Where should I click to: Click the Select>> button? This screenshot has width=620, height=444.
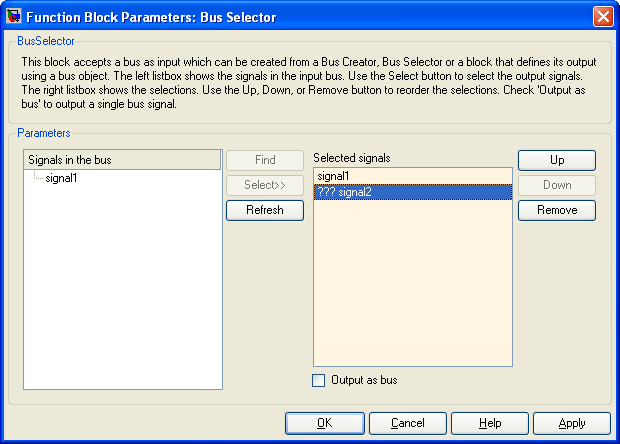coord(265,185)
